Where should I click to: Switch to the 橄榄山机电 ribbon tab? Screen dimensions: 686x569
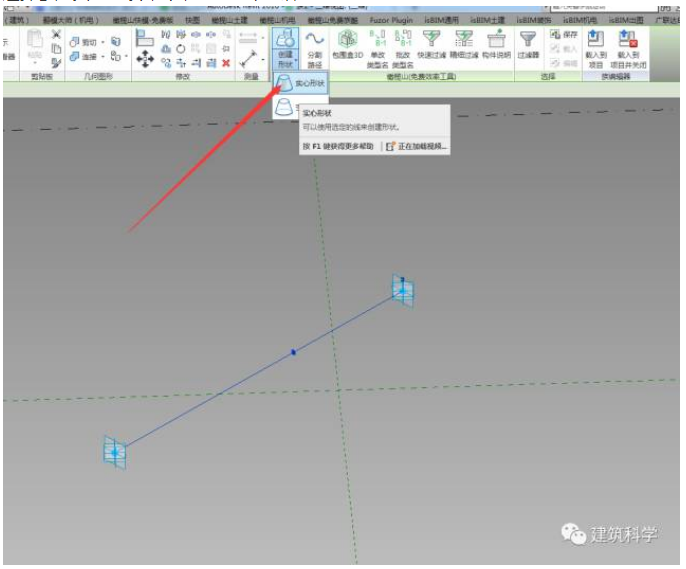[277, 20]
